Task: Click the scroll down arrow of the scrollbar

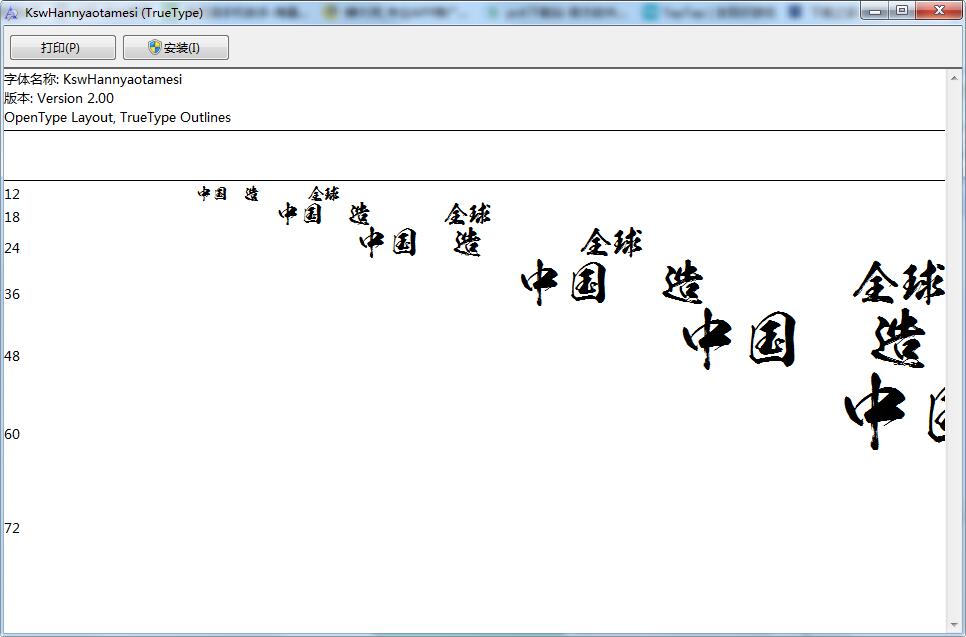Action: coord(954,625)
